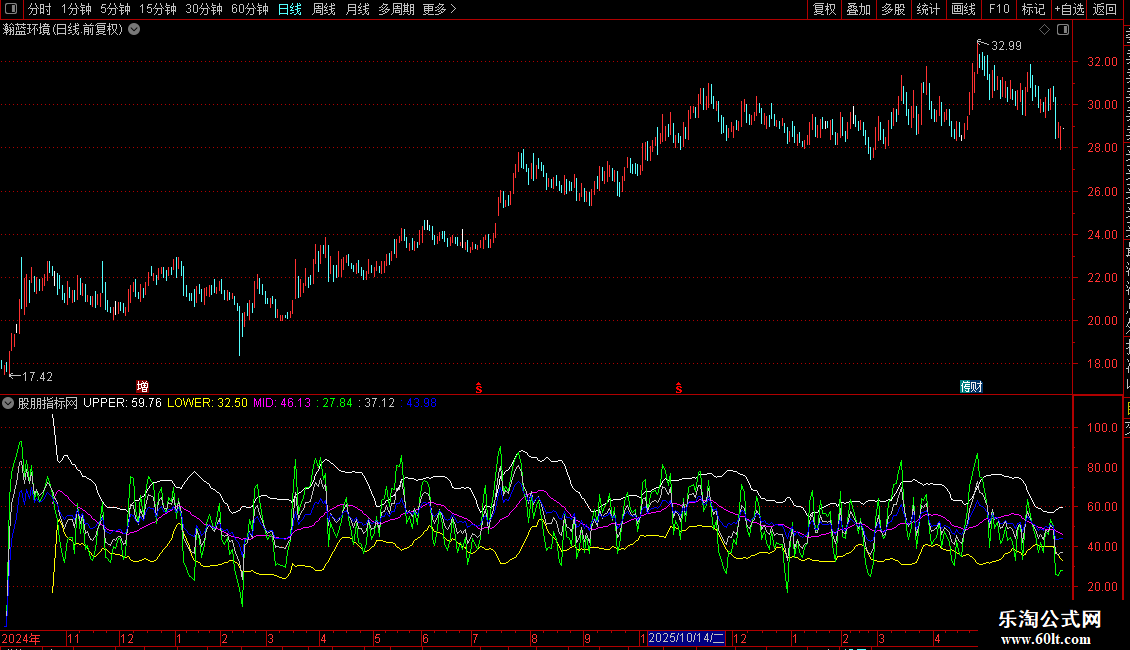Click MID: 46.13 indicator value

[282, 404]
